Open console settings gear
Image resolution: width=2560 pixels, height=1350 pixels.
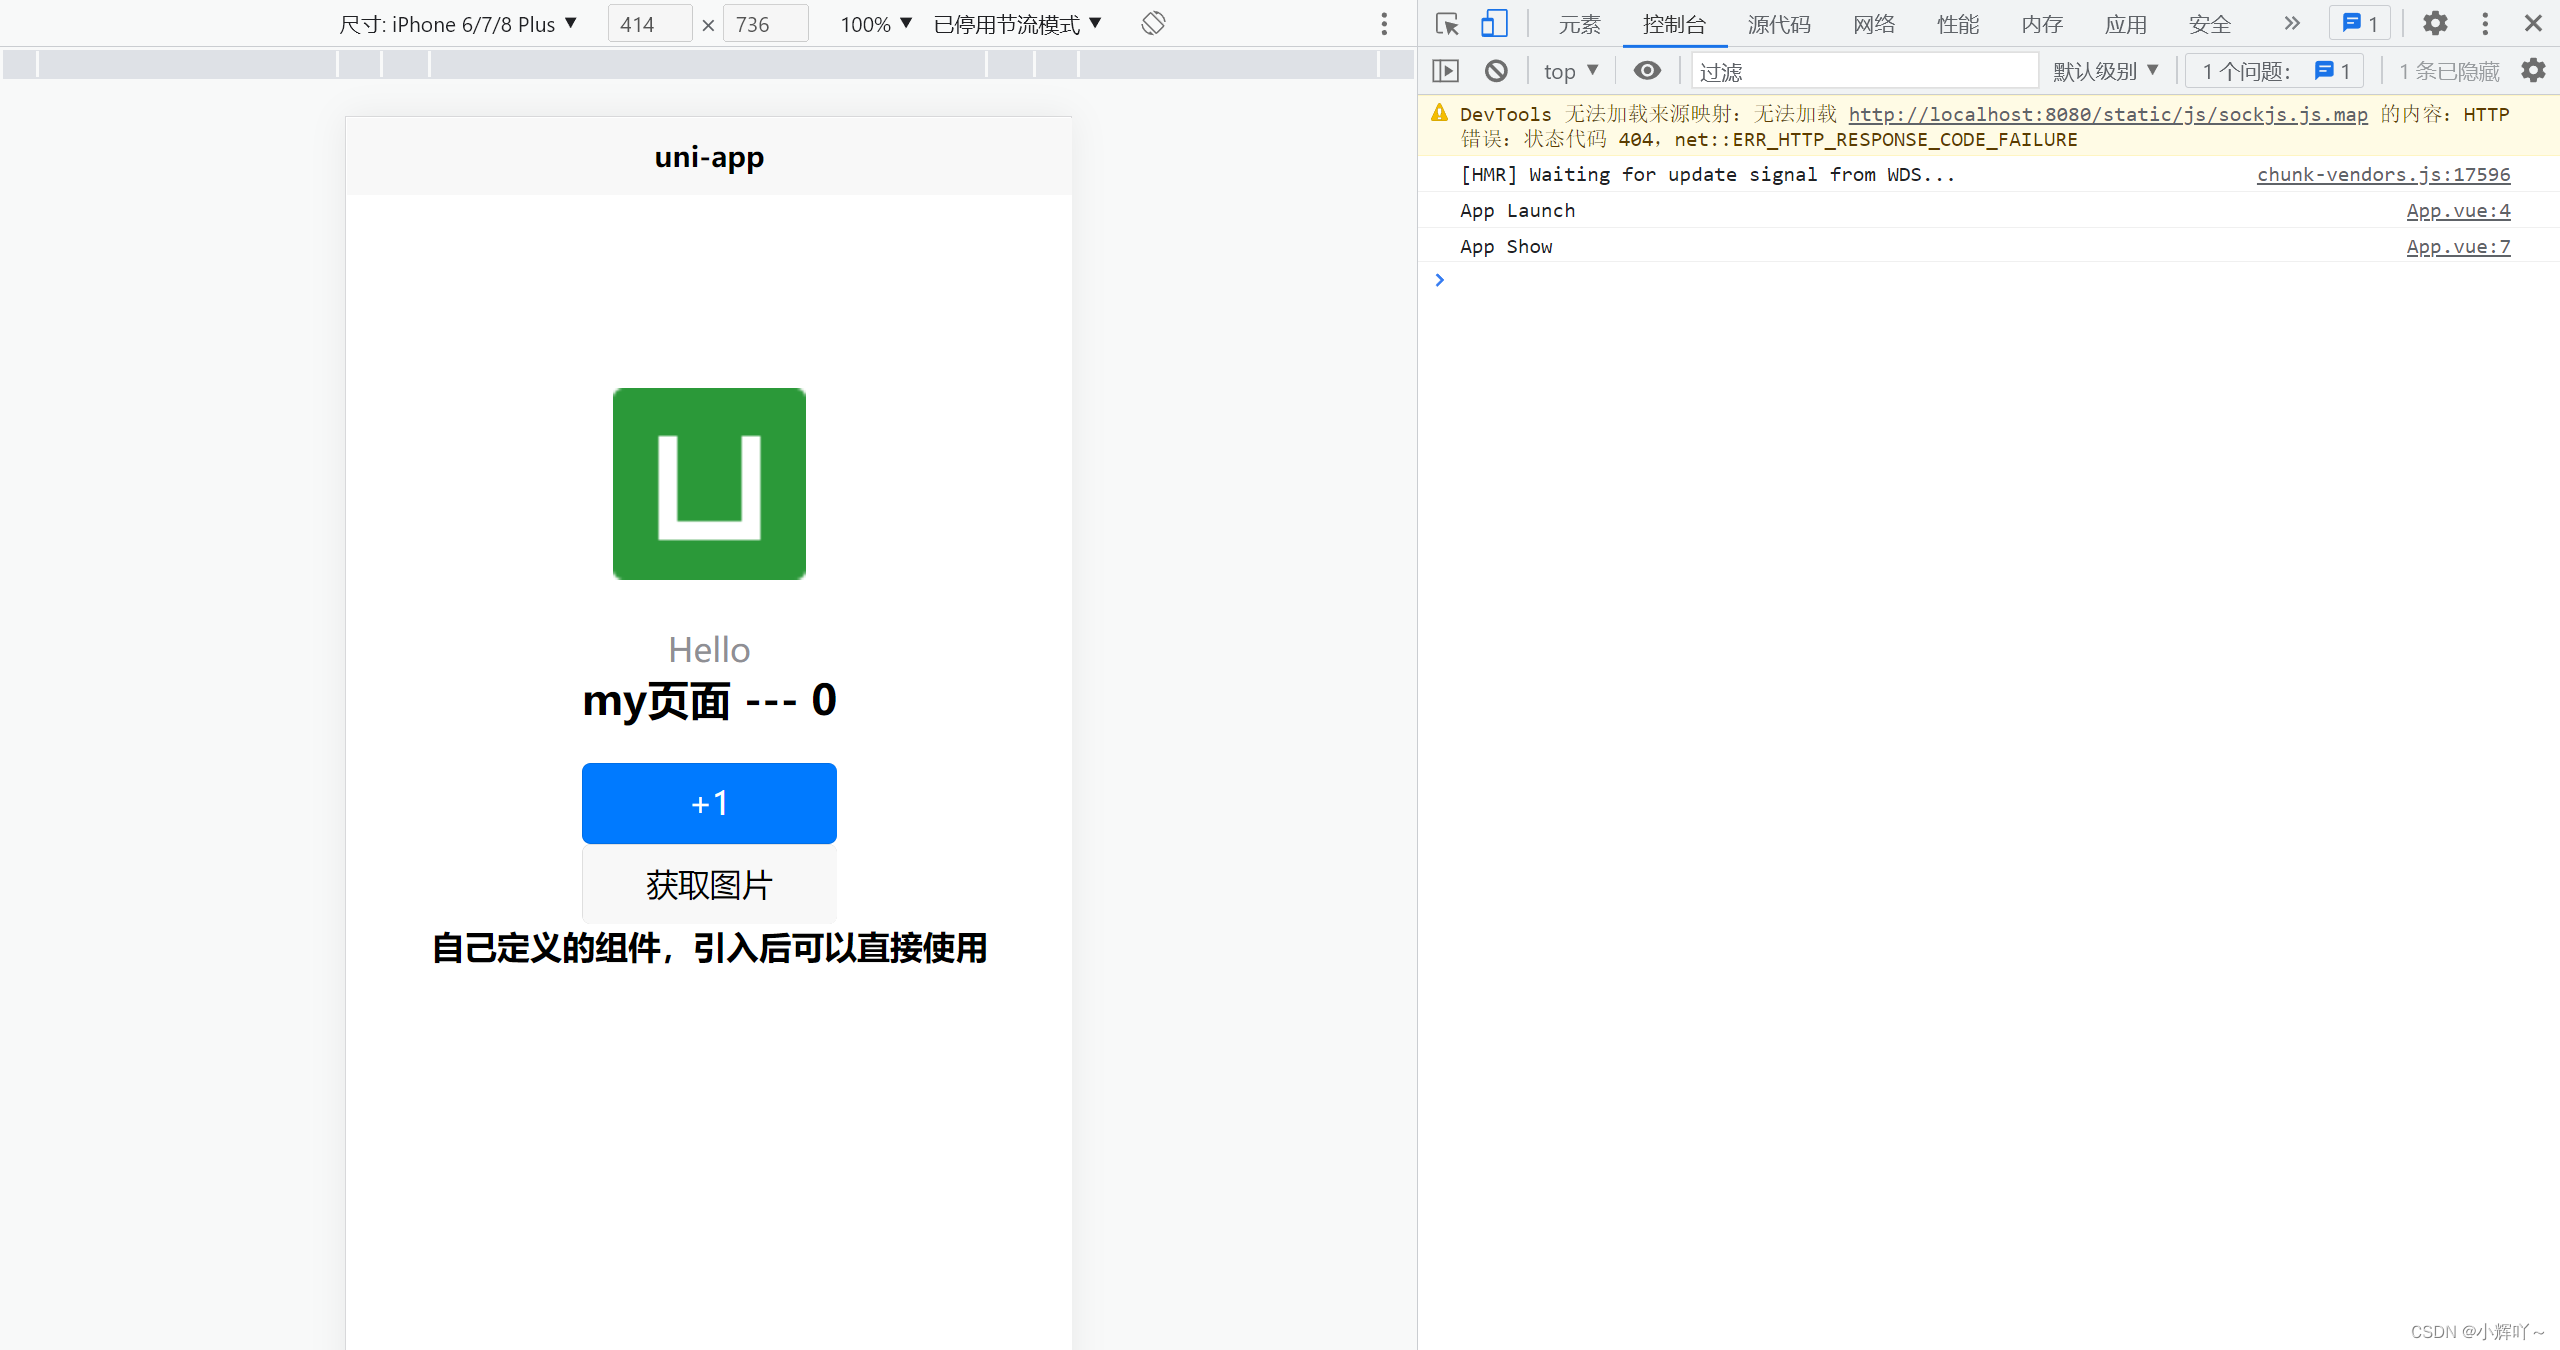(x=2533, y=71)
